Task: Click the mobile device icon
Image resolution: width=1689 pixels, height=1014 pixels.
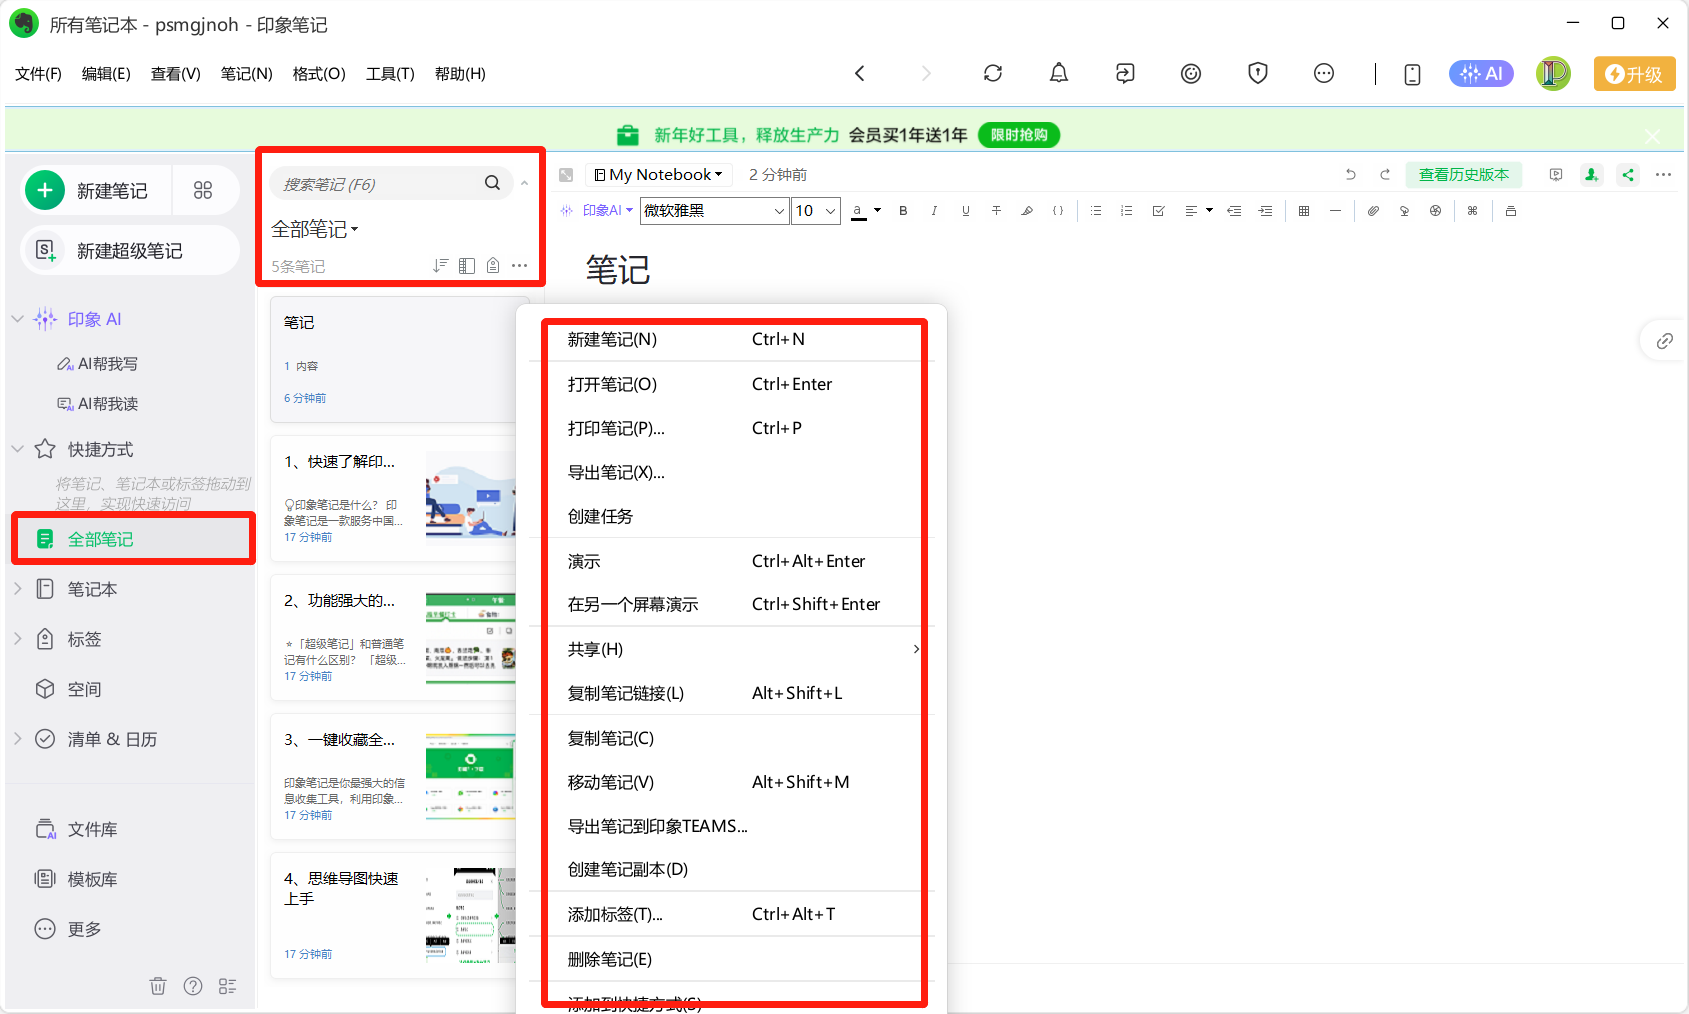Action: [x=1412, y=74]
